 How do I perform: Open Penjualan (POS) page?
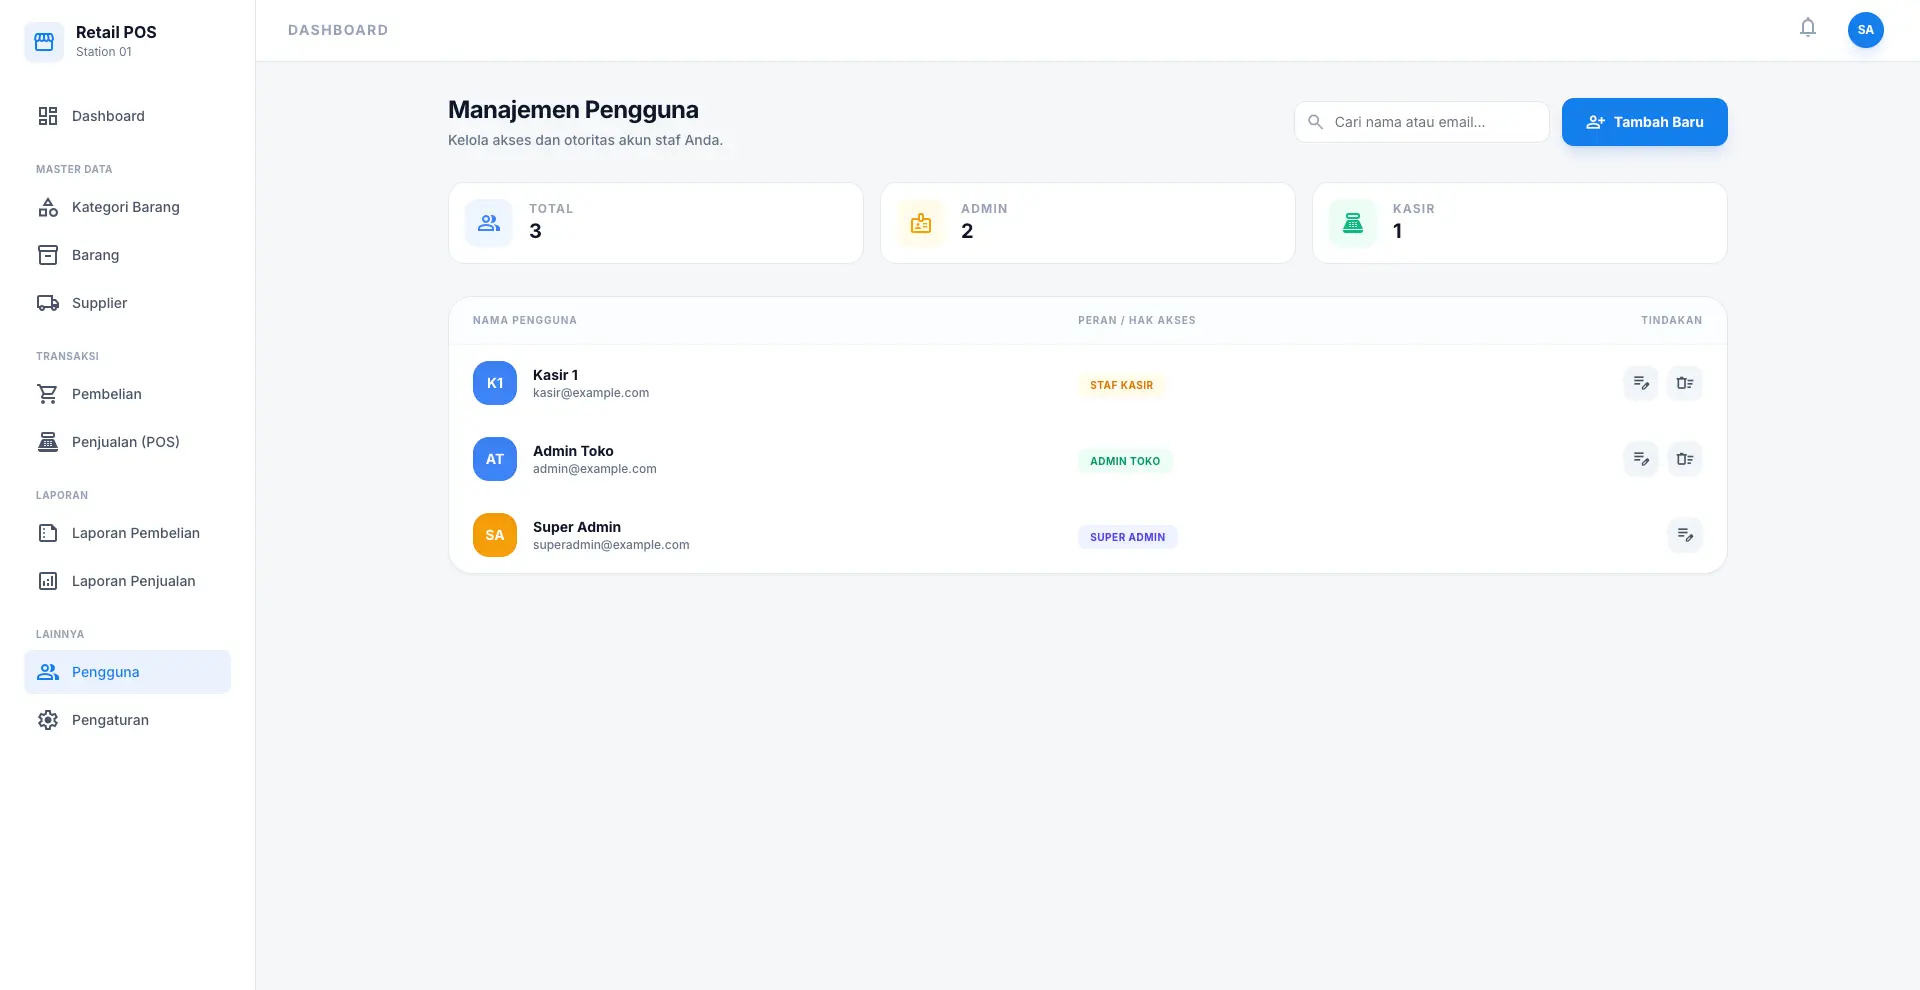125,442
